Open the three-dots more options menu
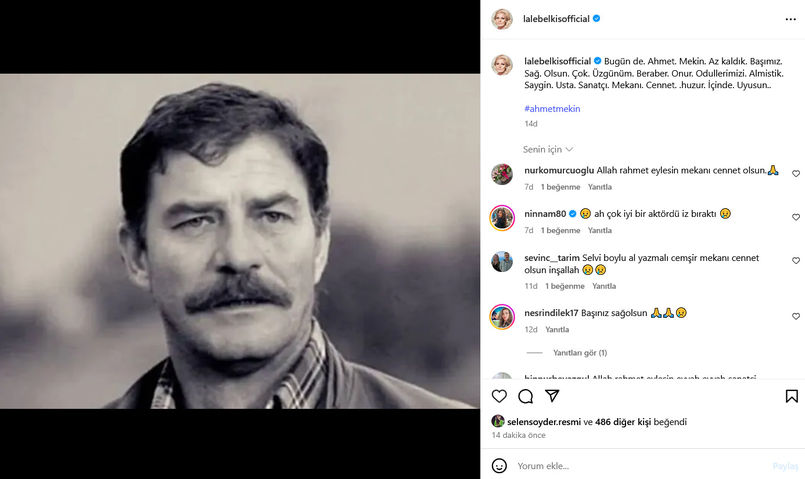This screenshot has width=805, height=479. tap(791, 20)
